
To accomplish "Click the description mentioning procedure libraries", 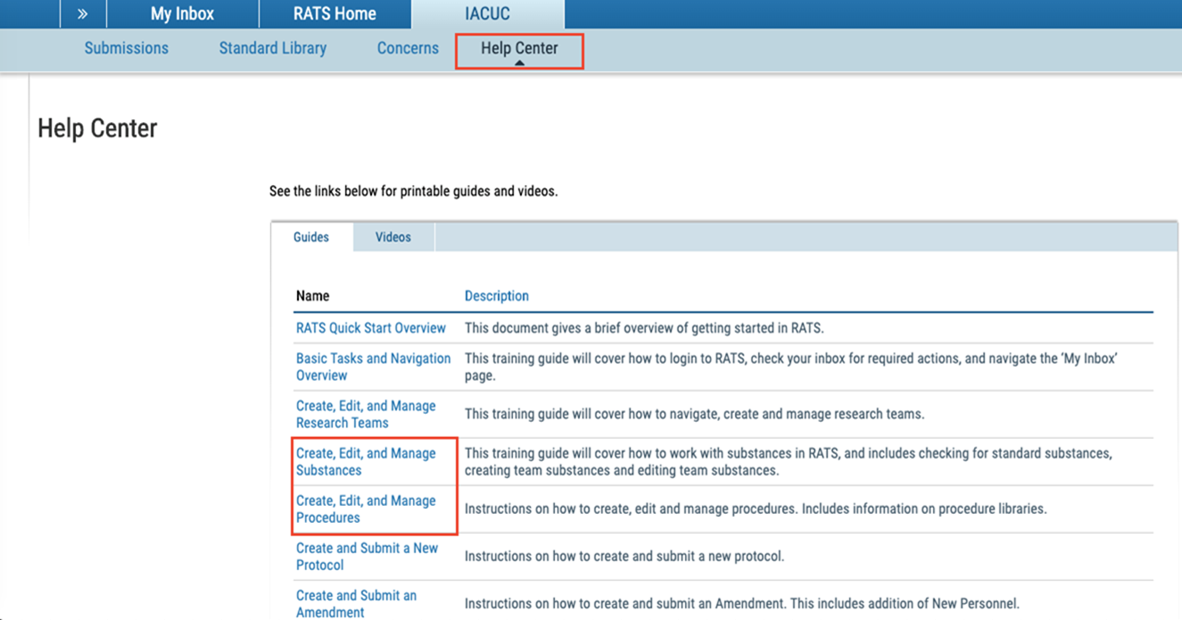I will tap(755, 509).
